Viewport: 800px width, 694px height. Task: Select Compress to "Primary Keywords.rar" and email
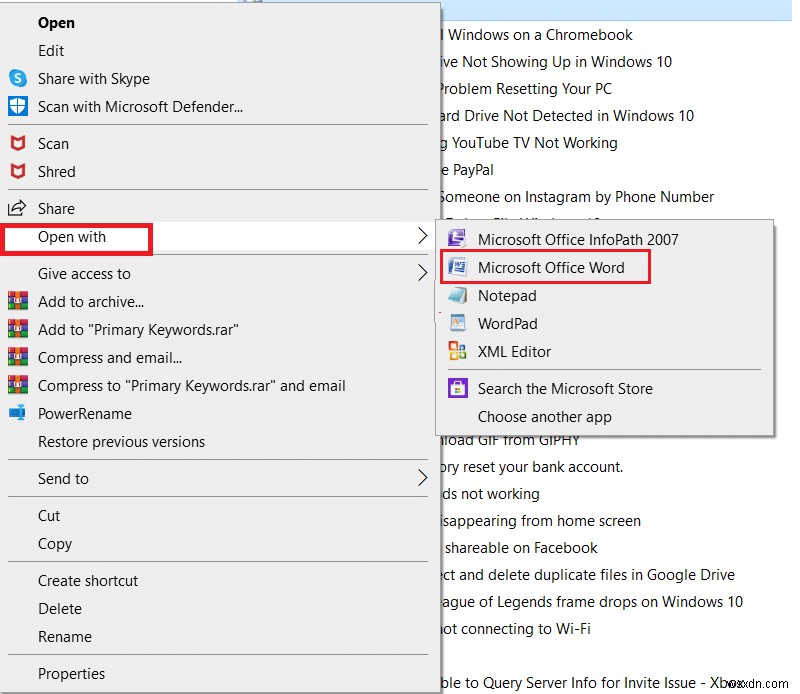point(219,386)
